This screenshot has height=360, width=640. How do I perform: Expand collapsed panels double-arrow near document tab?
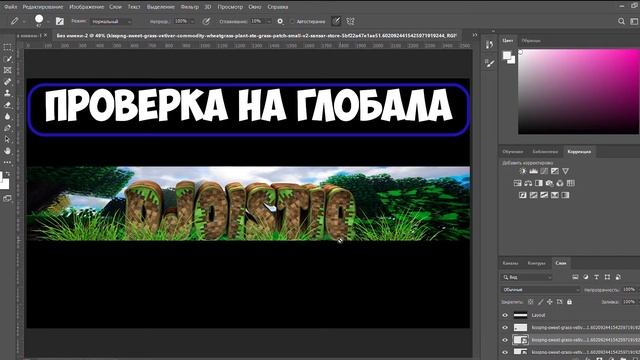click(475, 36)
